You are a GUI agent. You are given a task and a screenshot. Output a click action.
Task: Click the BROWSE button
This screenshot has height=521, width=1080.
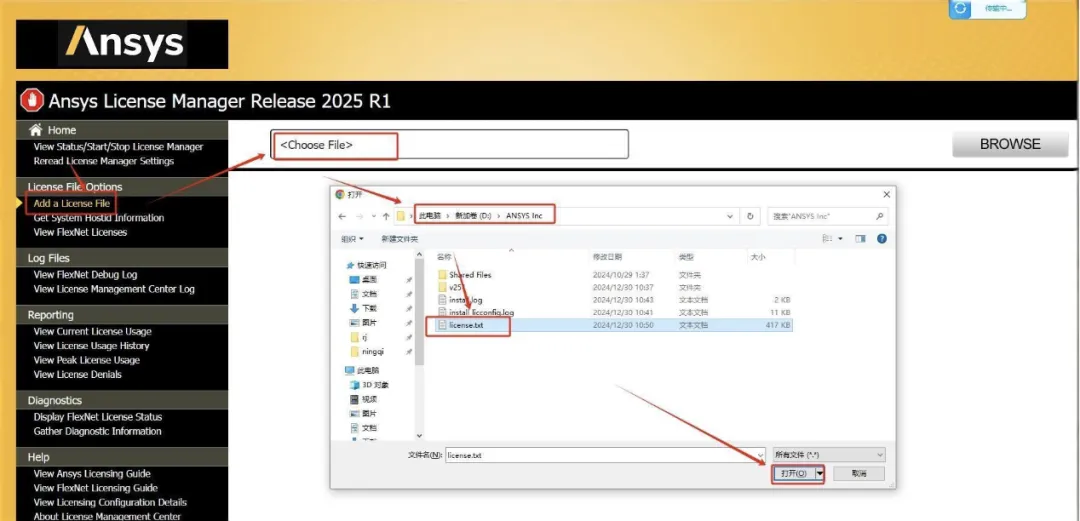pyautogui.click(x=1010, y=144)
